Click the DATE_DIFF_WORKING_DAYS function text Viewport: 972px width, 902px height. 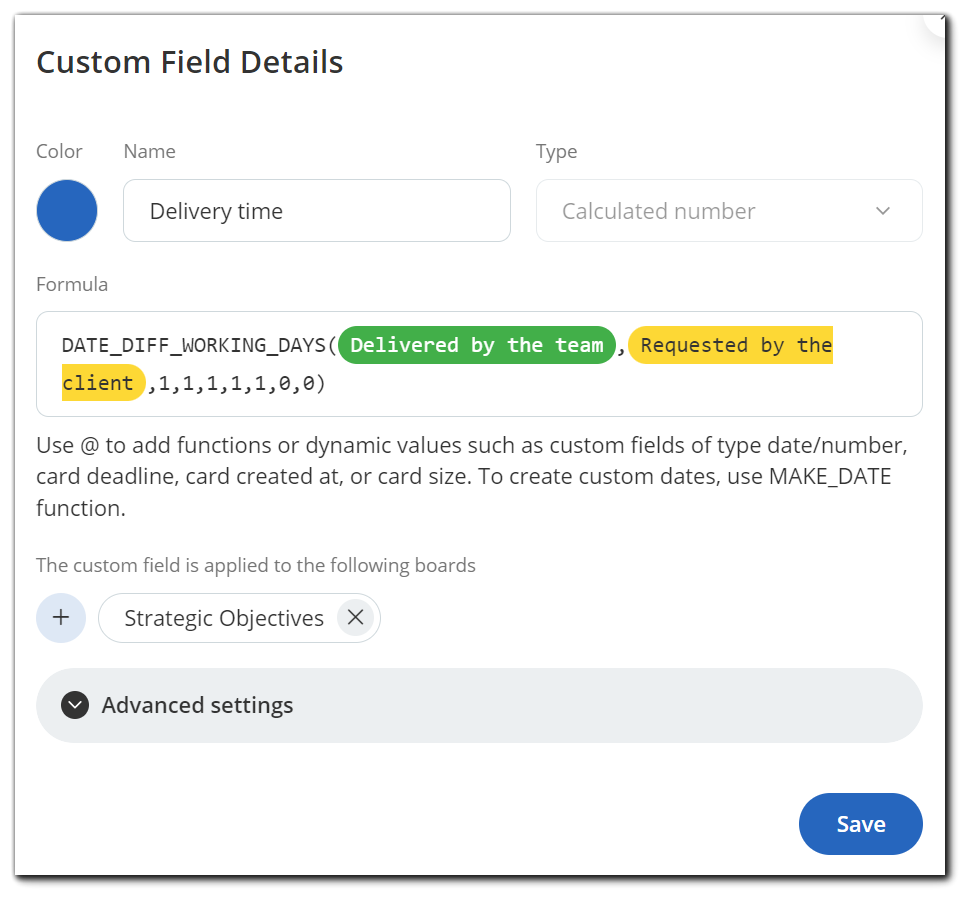coord(193,345)
